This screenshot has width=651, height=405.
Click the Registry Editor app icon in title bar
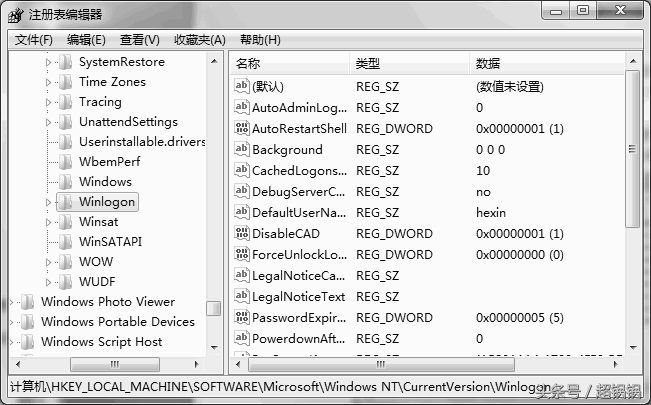click(x=16, y=15)
